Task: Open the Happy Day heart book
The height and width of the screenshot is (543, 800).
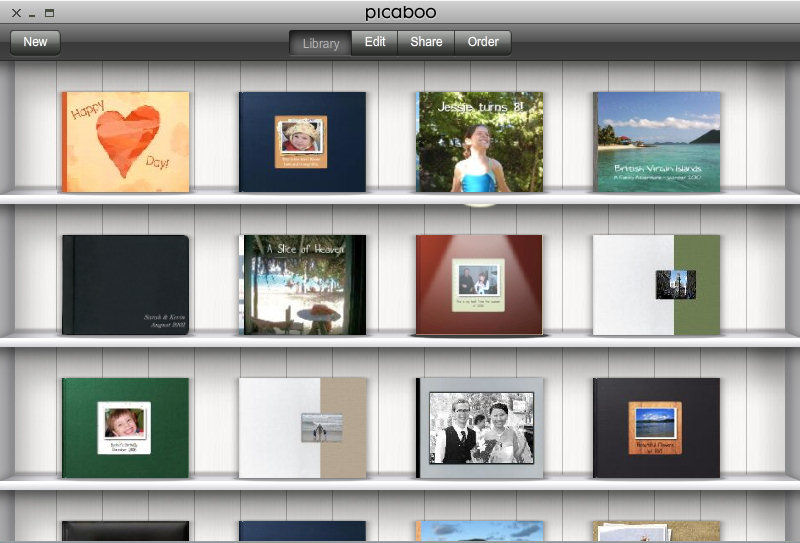Action: pyautogui.click(x=125, y=142)
